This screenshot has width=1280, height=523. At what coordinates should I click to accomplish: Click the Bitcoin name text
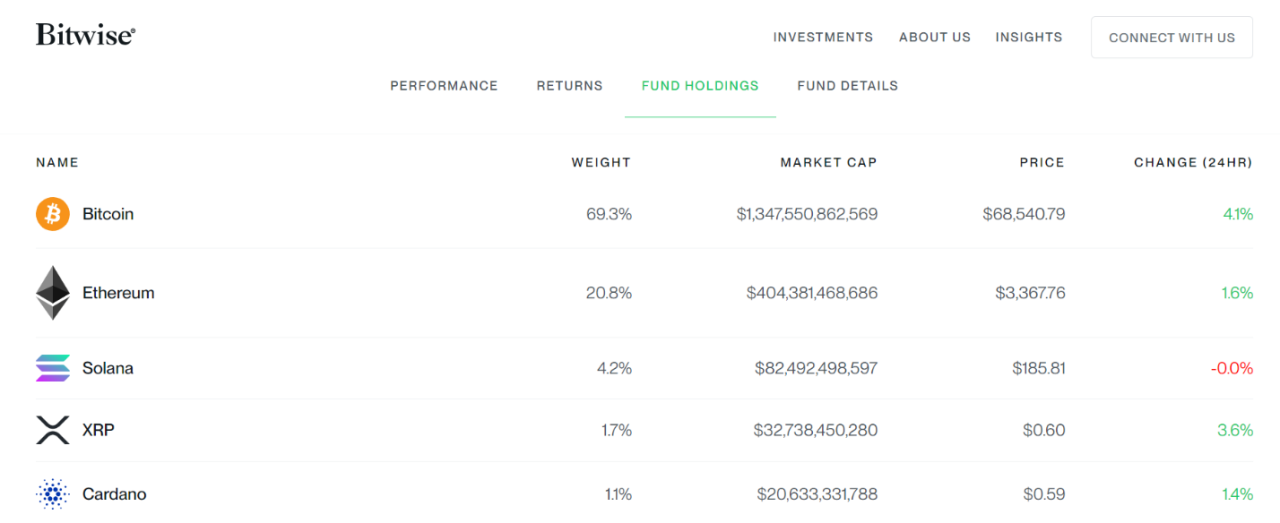108,214
